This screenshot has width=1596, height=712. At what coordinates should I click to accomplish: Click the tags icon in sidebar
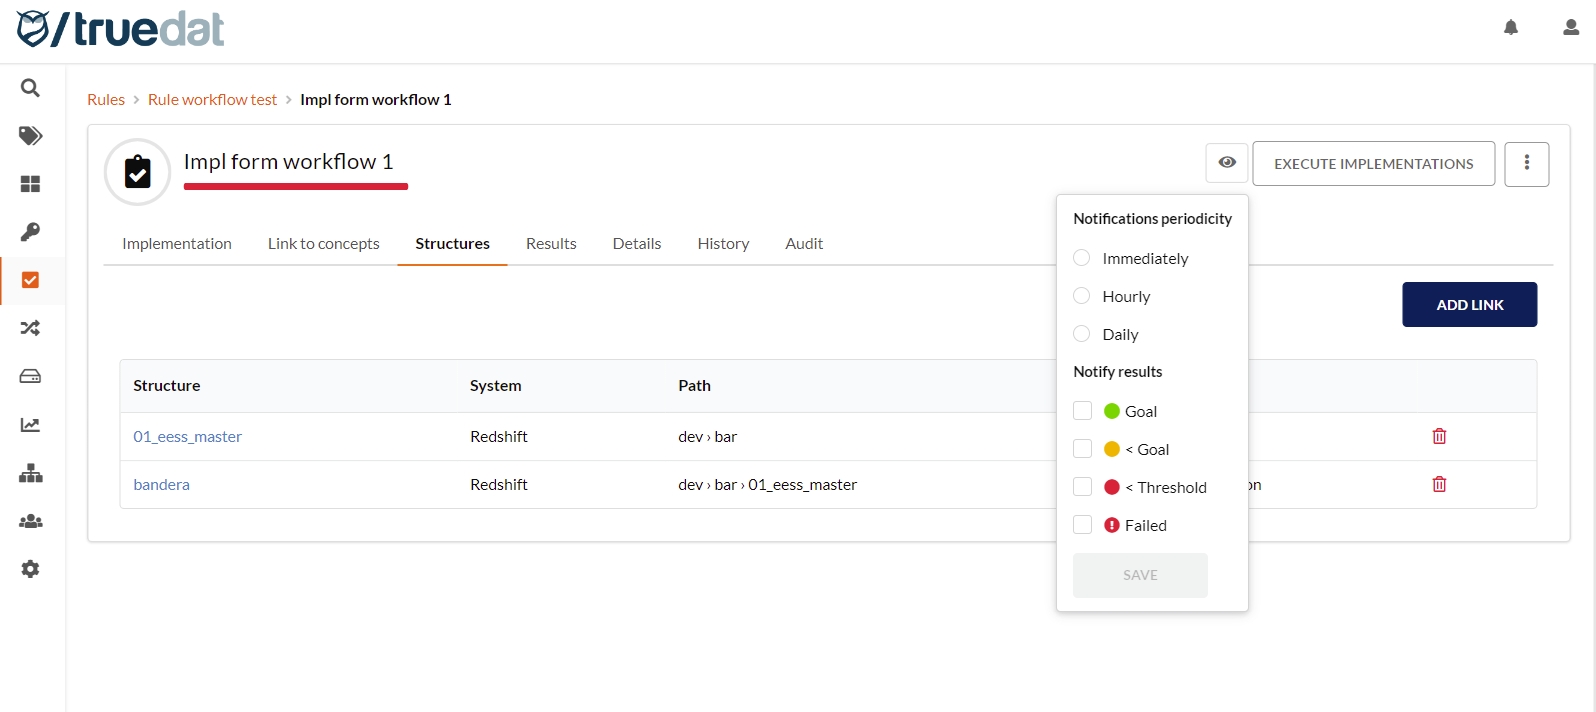pyautogui.click(x=30, y=136)
